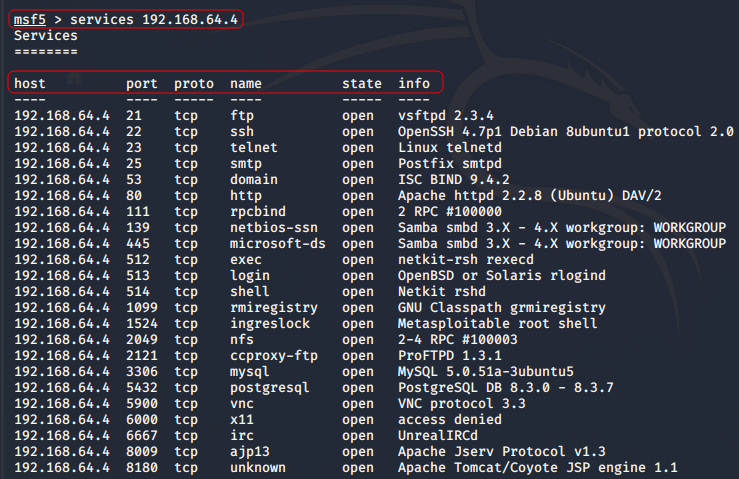The image size is (739, 479).
Task: Click the 'ajp13' service name
Action: tap(250, 452)
